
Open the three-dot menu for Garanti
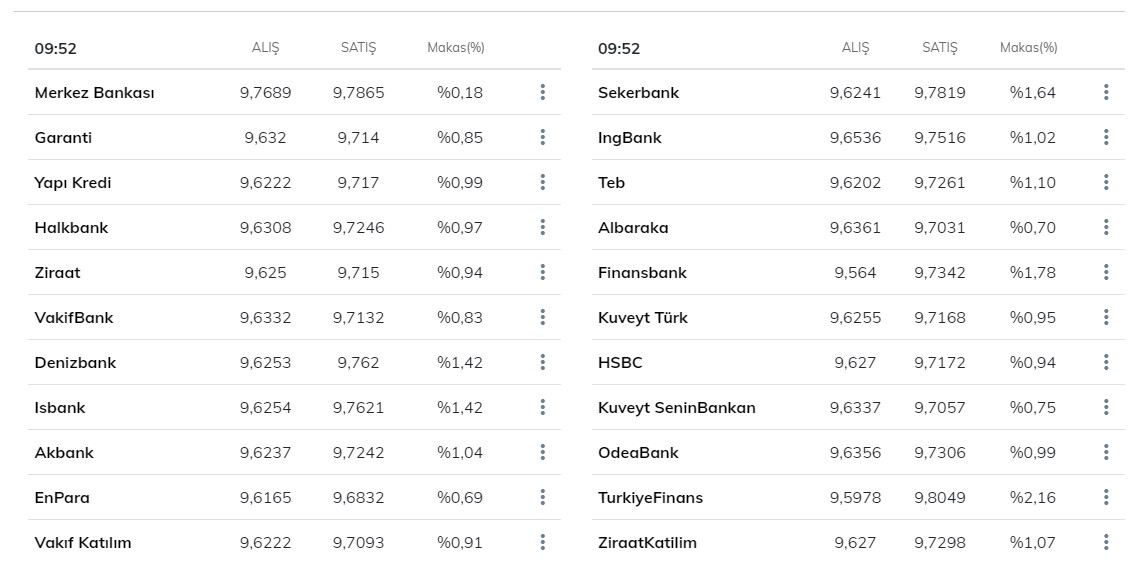coord(542,137)
